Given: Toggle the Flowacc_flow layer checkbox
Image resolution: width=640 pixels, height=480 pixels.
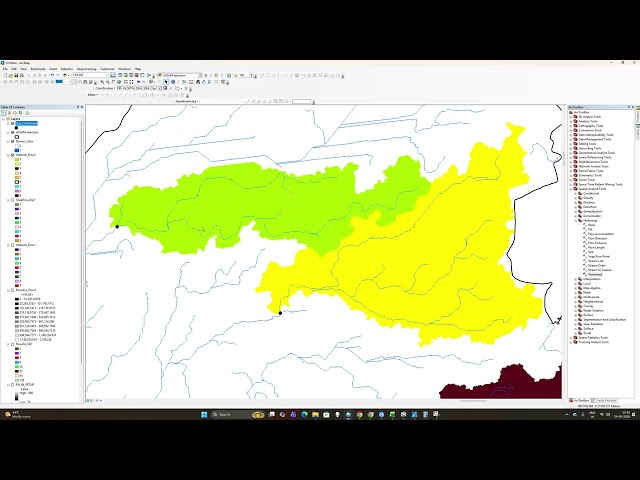Looking at the screenshot, I should point(13,141).
